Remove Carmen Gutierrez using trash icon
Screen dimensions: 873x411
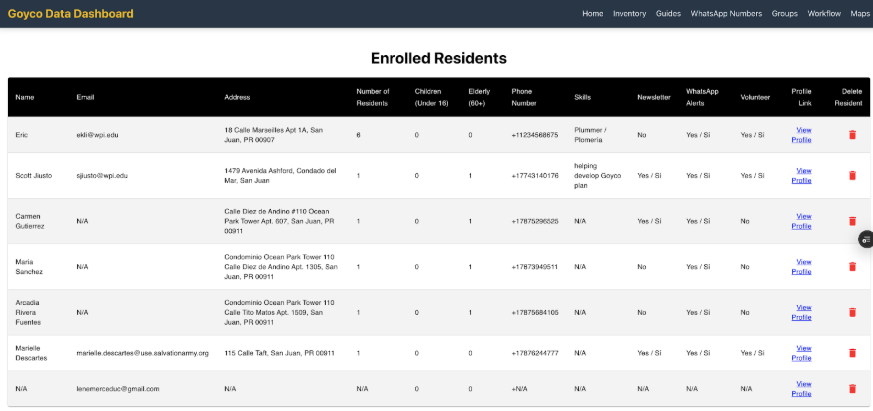click(x=852, y=221)
